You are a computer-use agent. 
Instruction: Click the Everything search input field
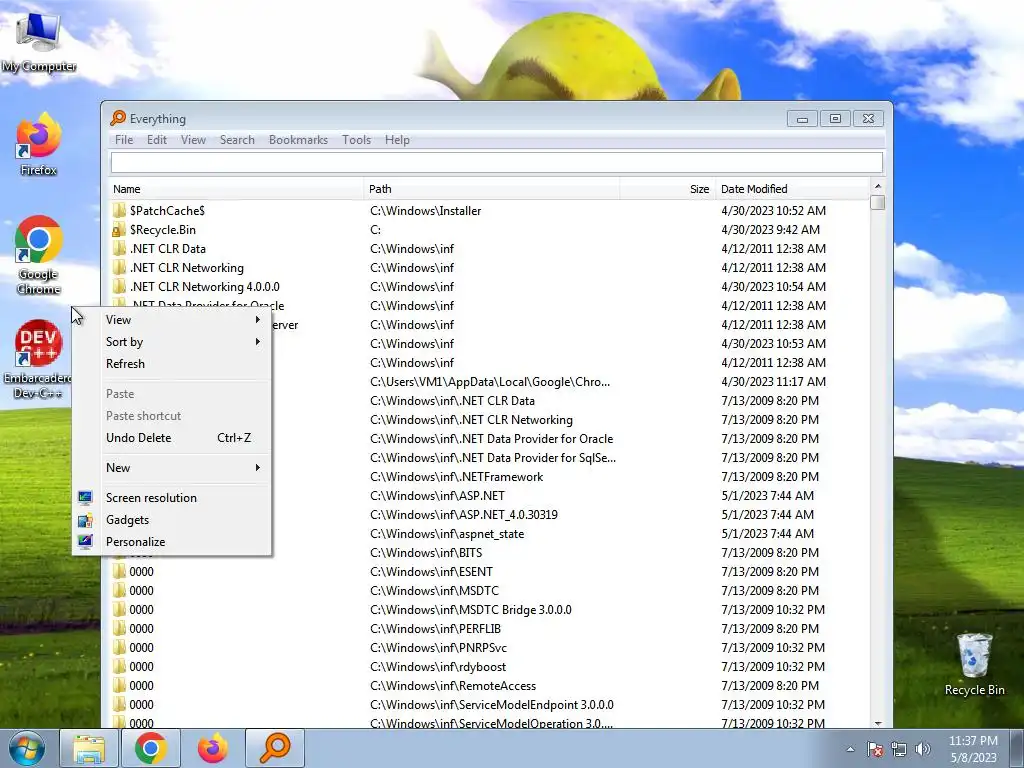click(496, 163)
